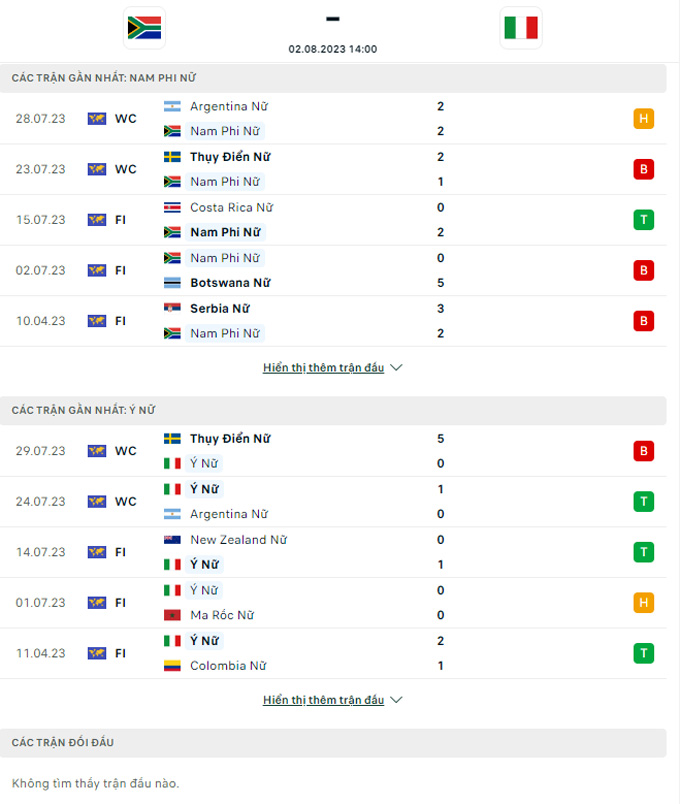
Task: Click the South Africa flag team logo
Action: click(x=145, y=27)
